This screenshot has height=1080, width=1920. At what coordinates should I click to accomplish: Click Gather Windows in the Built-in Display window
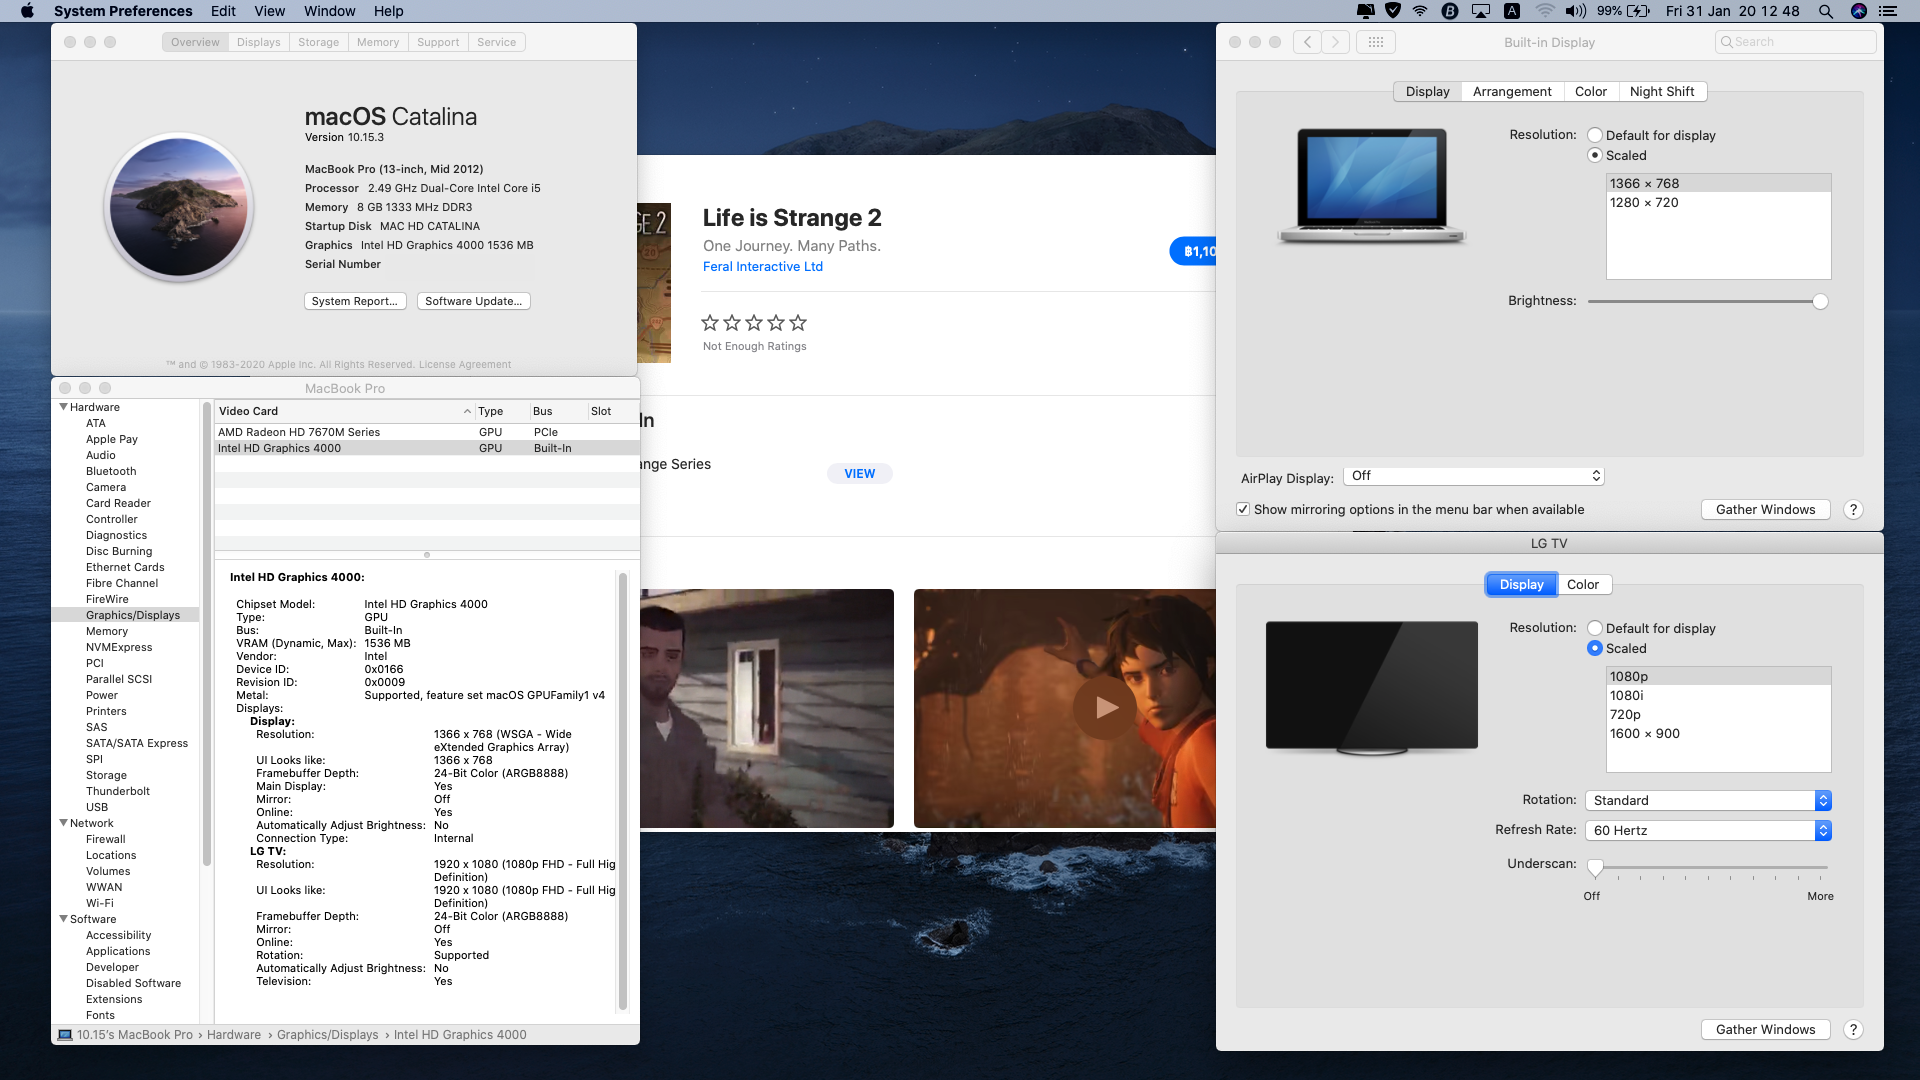pyautogui.click(x=1766, y=510)
